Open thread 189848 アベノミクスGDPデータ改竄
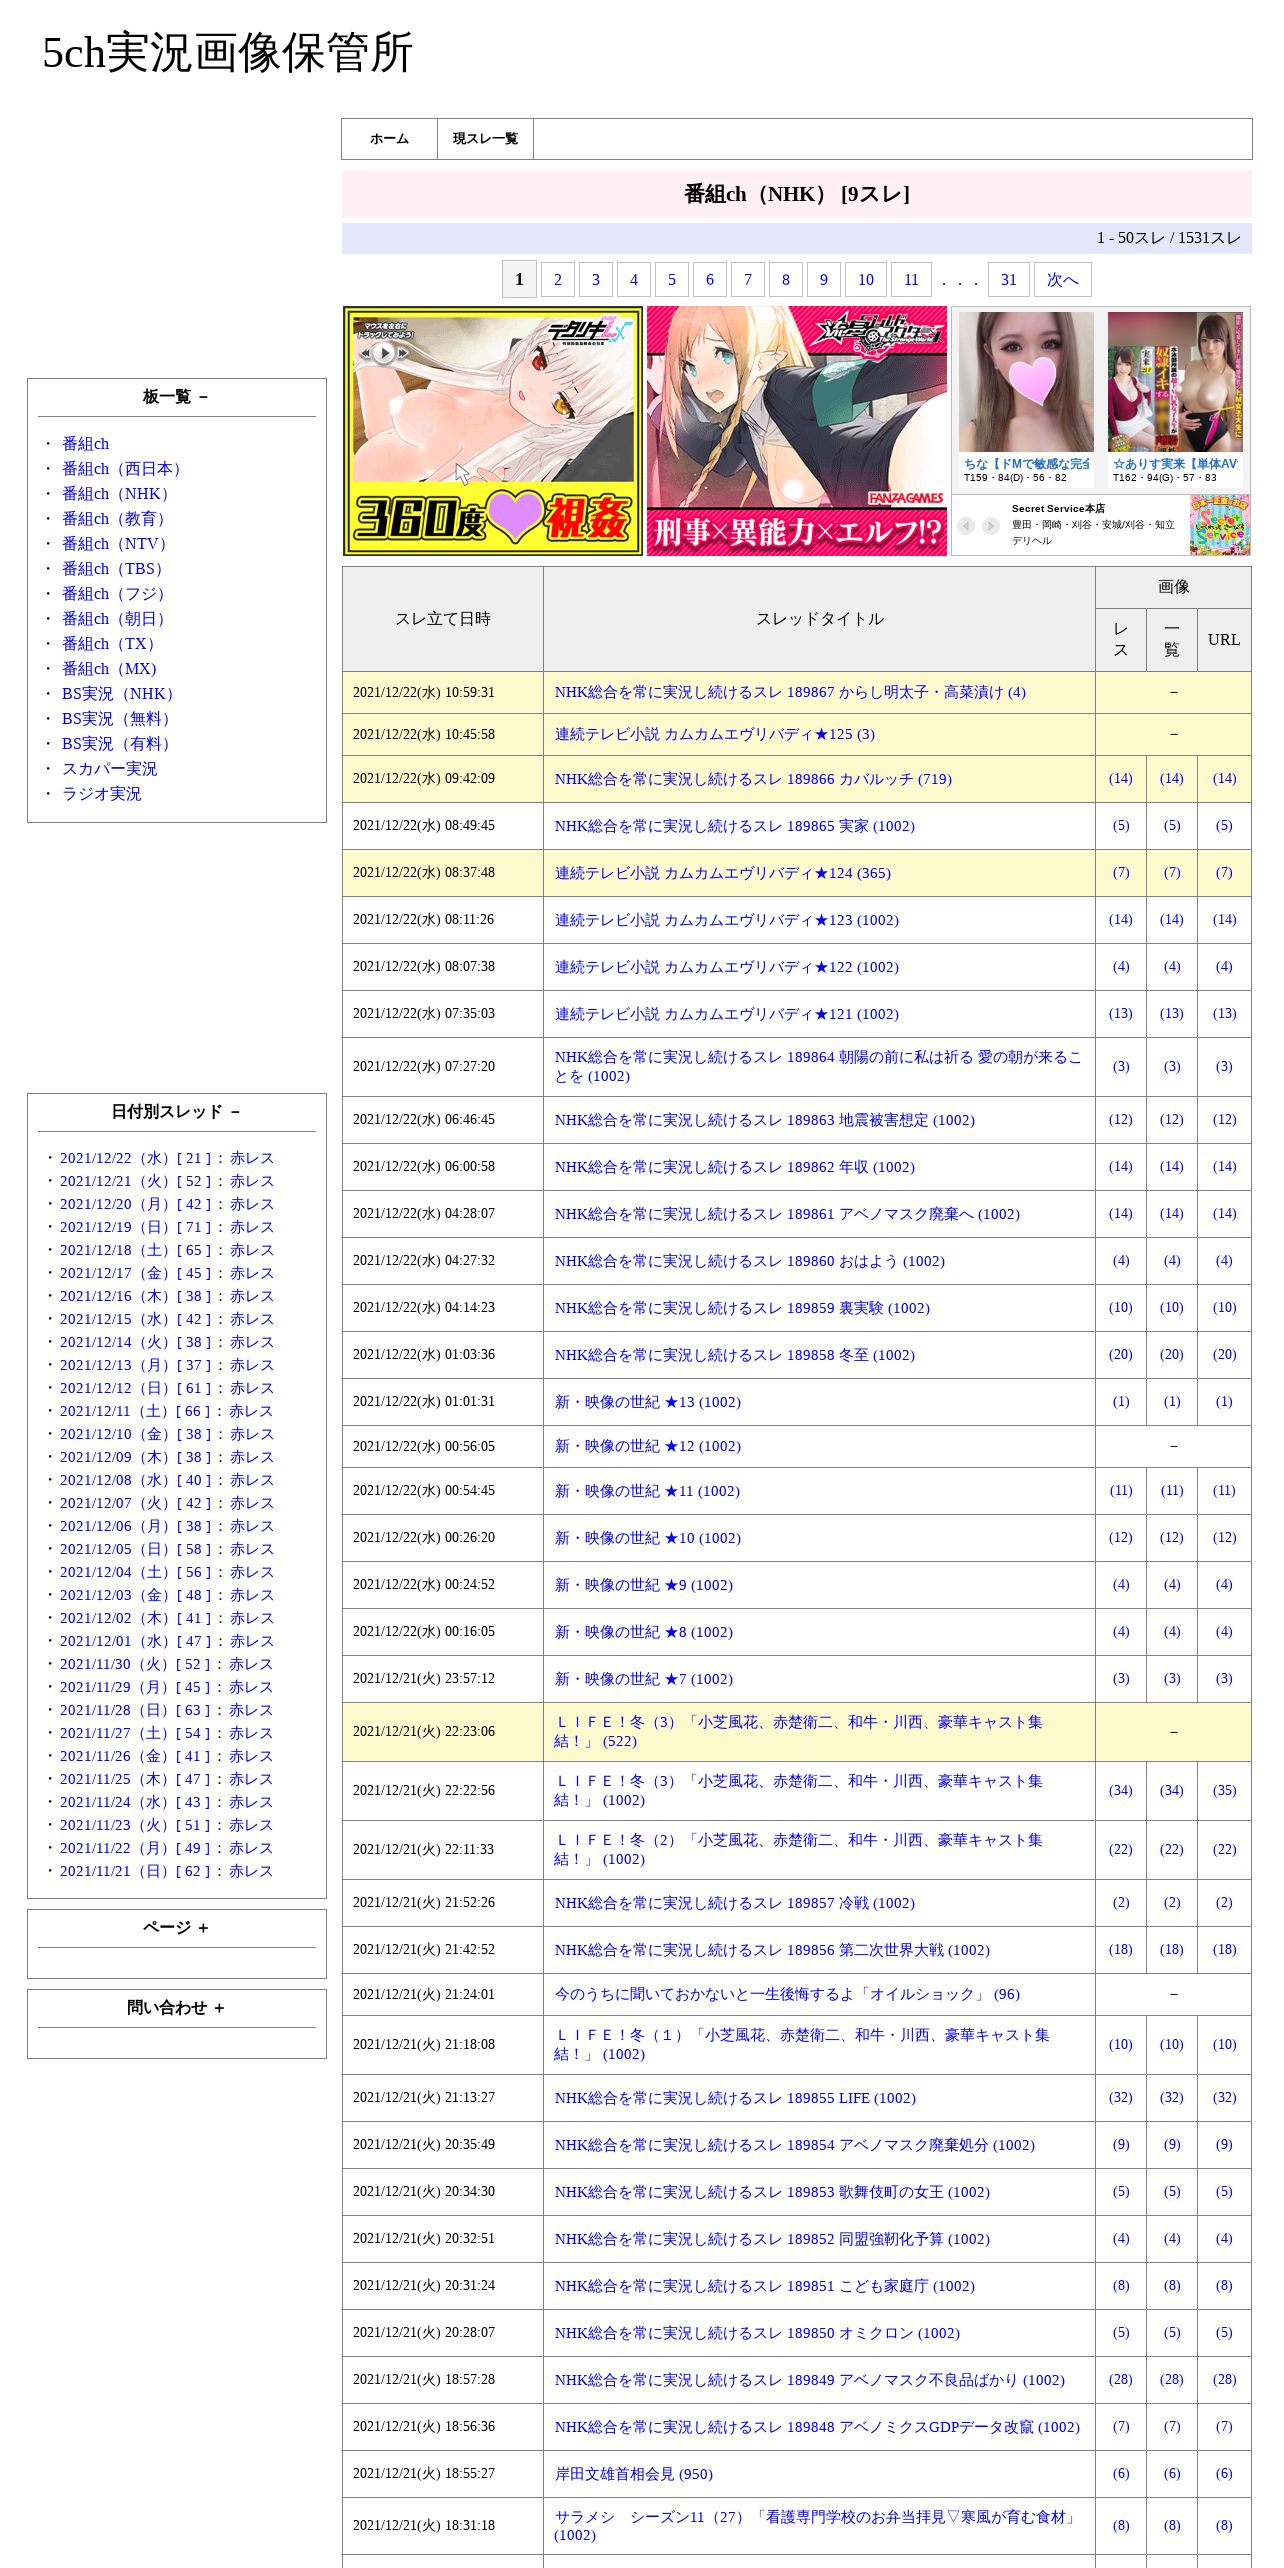The image size is (1284, 2568). coord(817,2427)
